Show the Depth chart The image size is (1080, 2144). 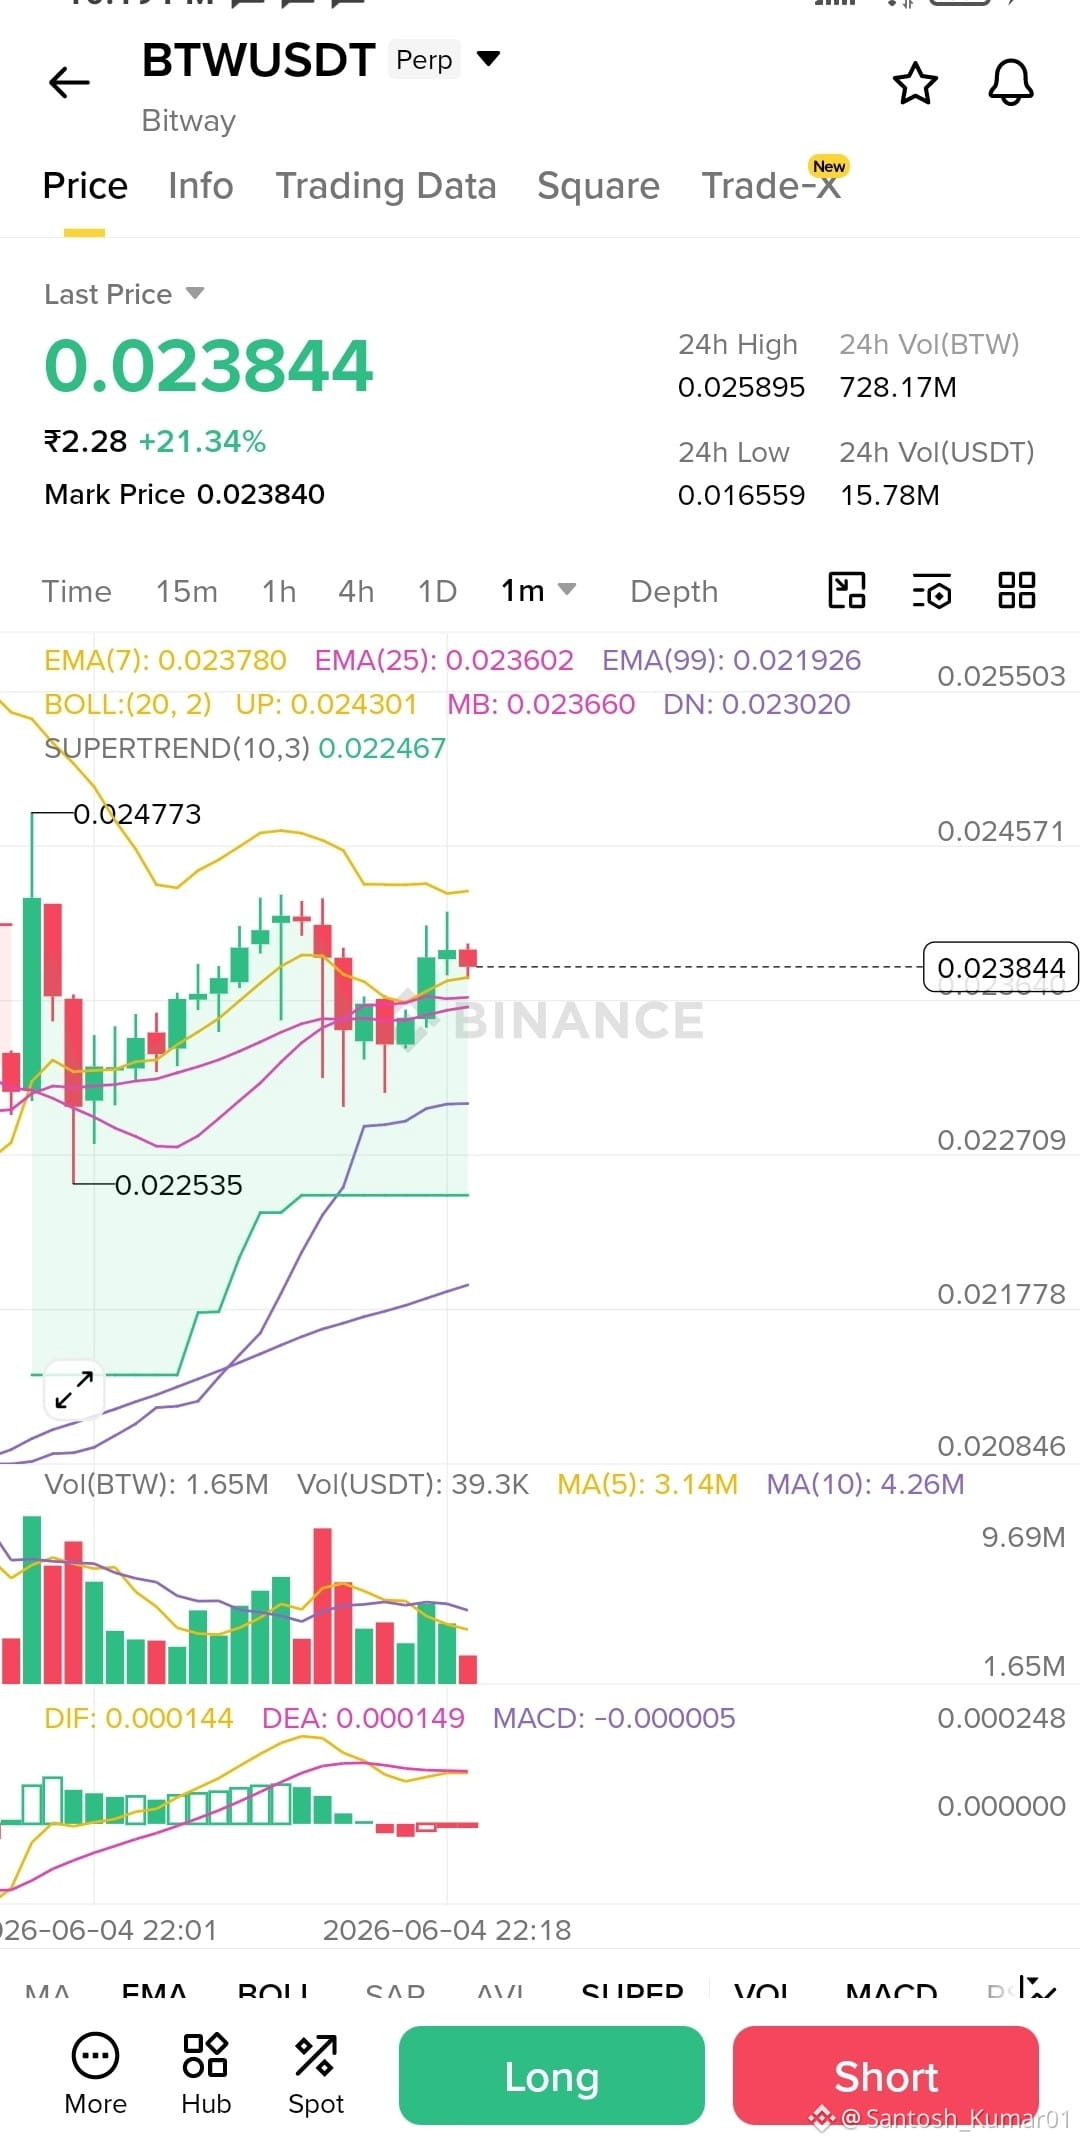click(674, 591)
